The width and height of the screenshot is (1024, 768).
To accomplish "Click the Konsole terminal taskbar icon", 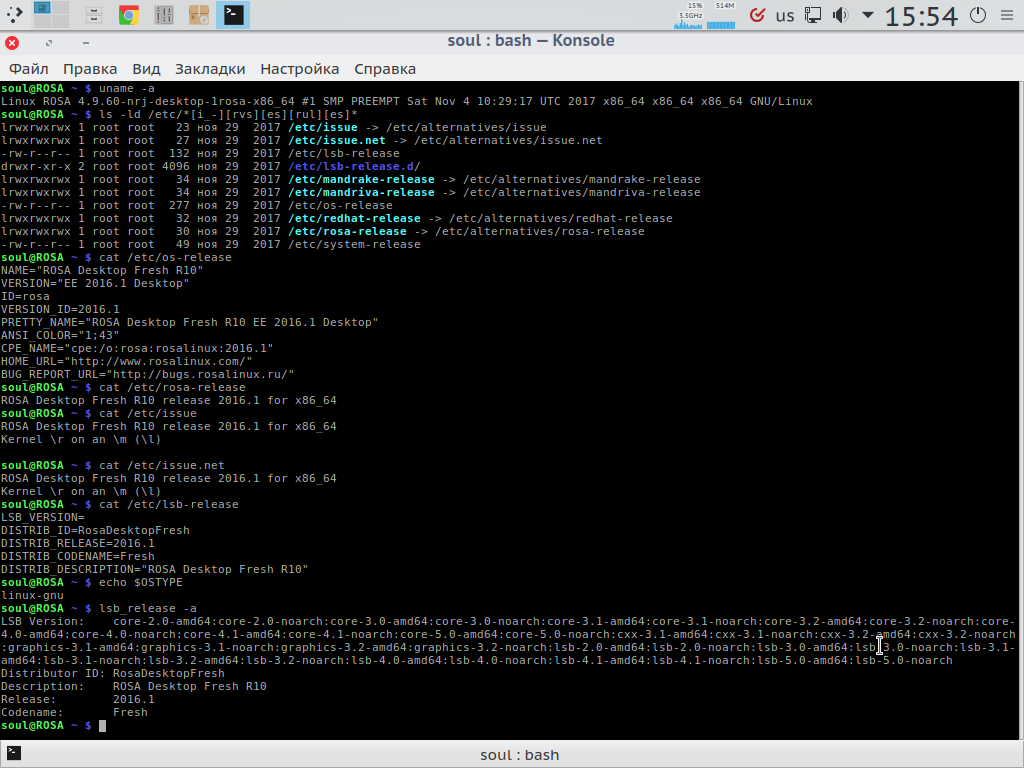I will (x=233, y=14).
